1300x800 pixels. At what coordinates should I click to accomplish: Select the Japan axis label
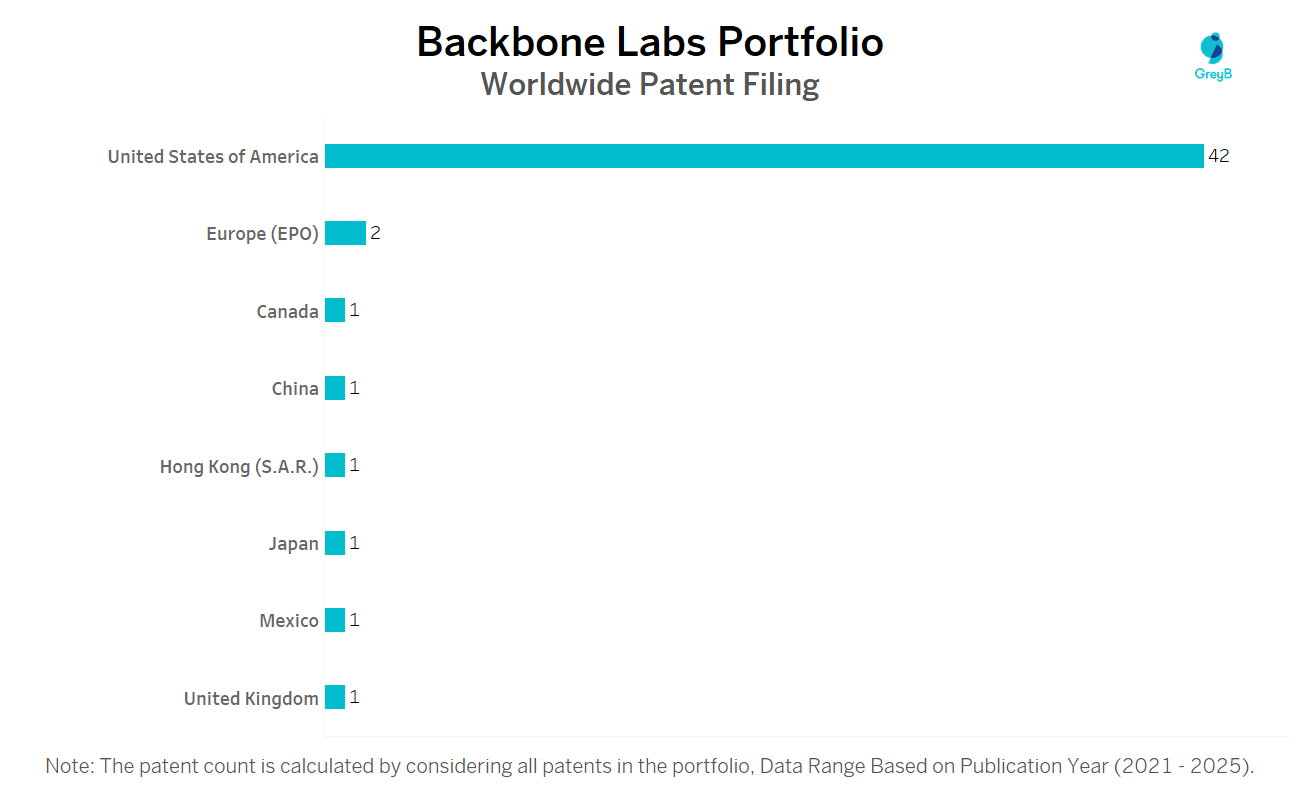tap(293, 544)
